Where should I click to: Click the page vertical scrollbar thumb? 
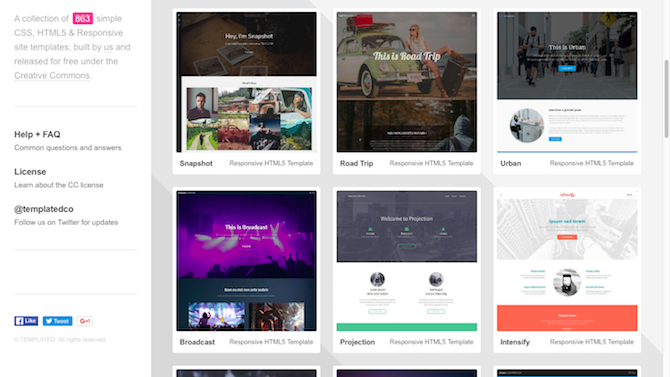point(667,99)
